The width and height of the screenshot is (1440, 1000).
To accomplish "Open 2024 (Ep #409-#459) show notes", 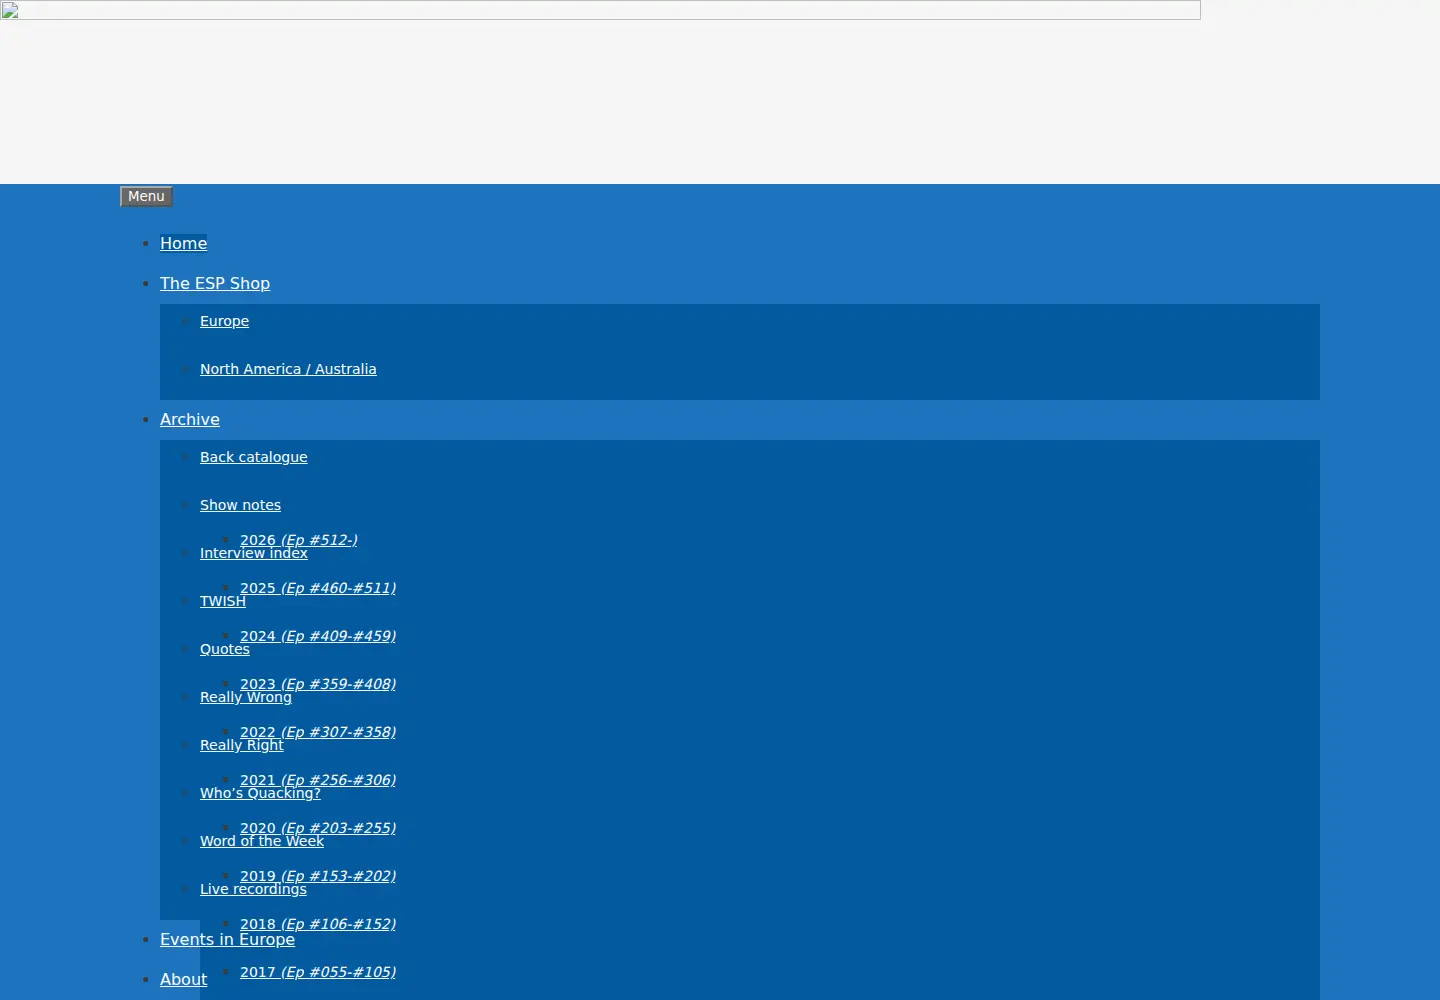I will (318, 636).
